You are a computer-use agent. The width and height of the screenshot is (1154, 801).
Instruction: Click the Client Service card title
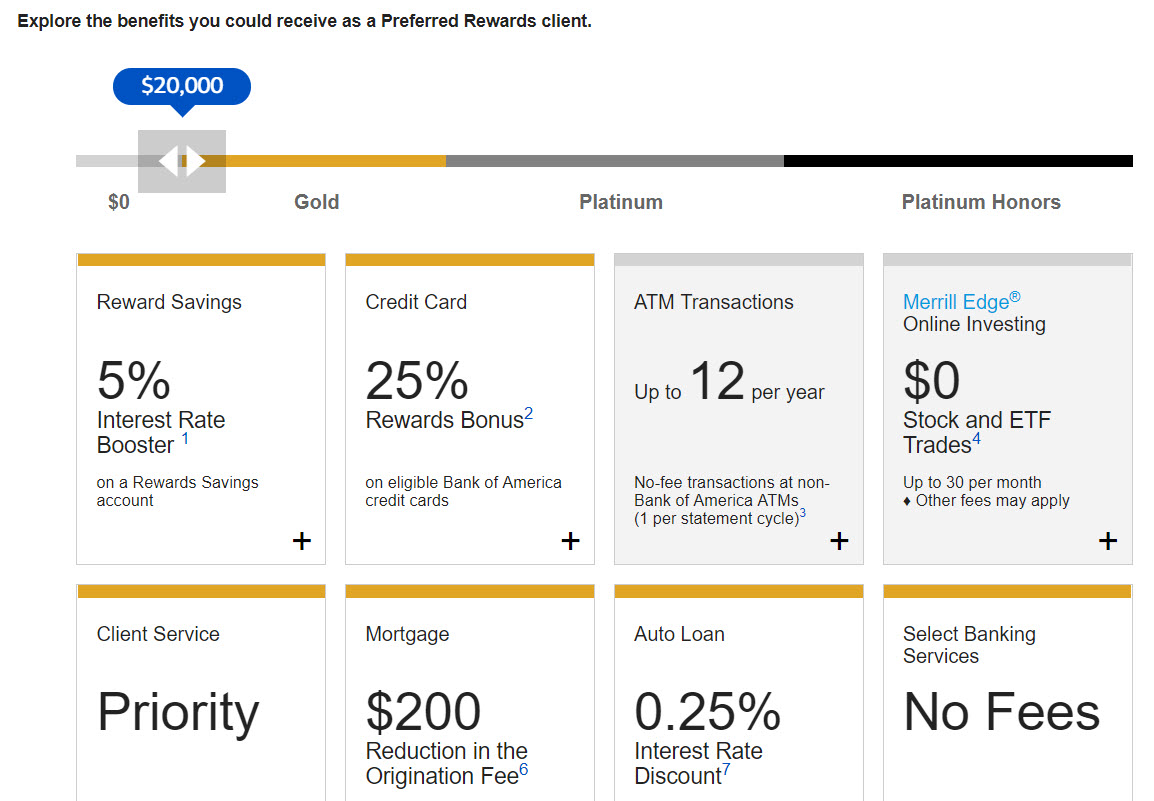(x=158, y=634)
